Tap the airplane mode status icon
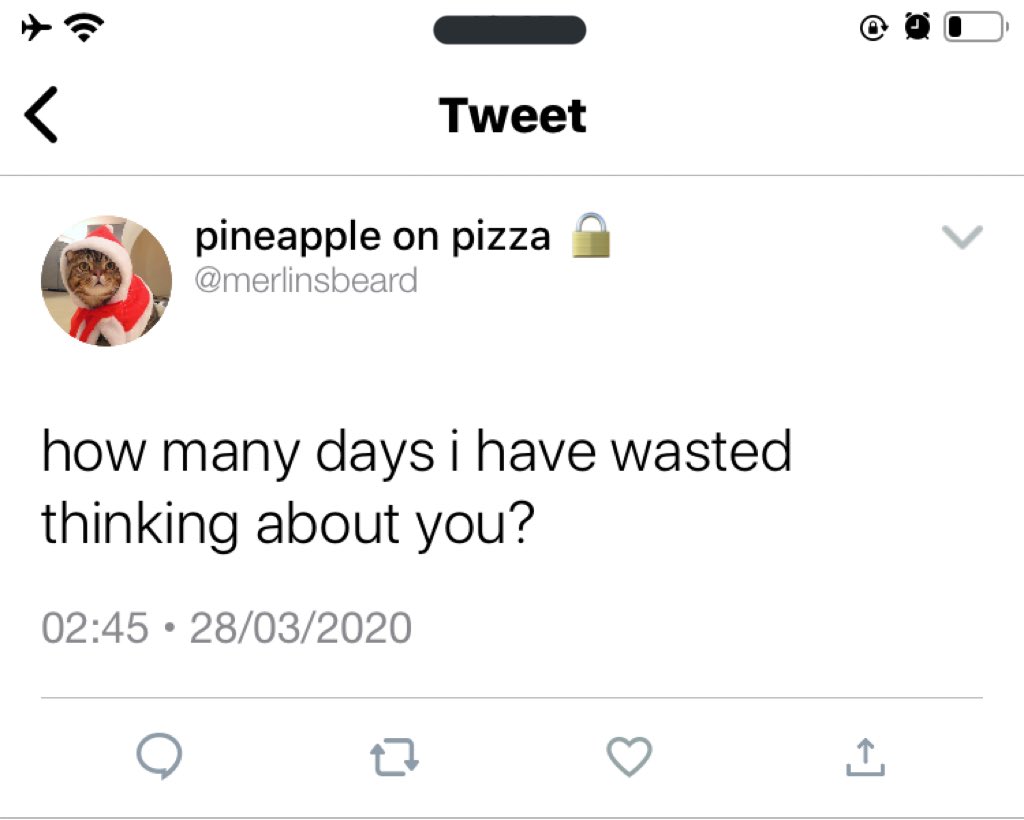Screen dimensions: 1024x820 [38, 28]
